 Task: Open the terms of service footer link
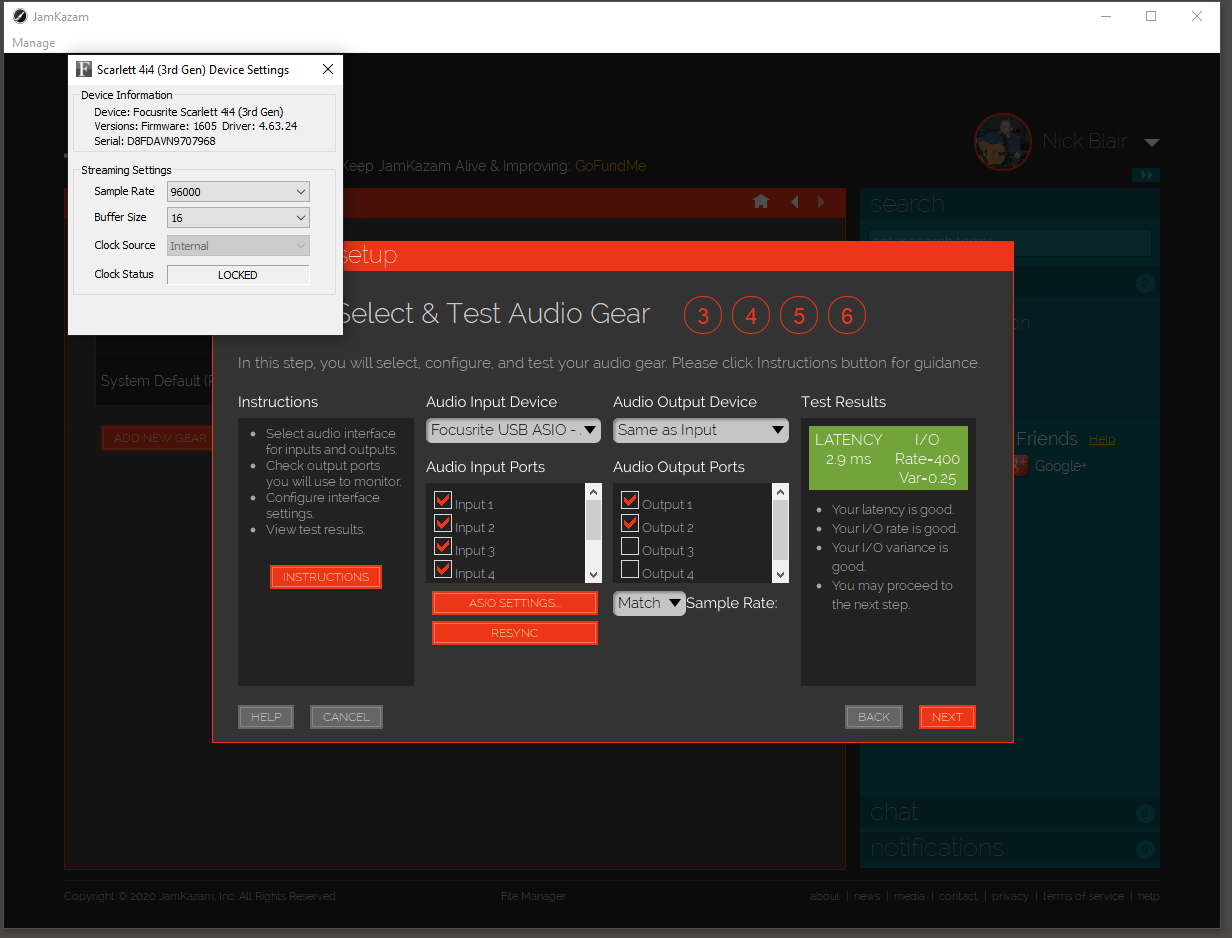pyautogui.click(x=1083, y=896)
